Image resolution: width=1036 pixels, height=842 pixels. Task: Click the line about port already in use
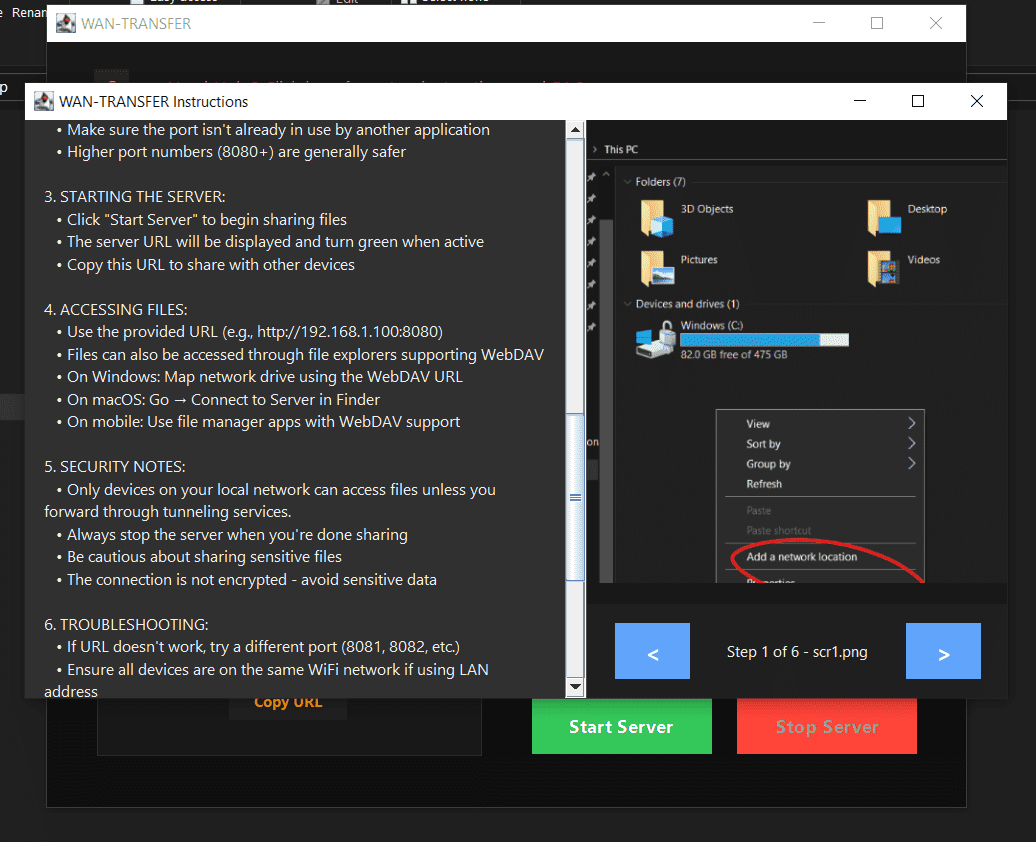click(x=273, y=130)
